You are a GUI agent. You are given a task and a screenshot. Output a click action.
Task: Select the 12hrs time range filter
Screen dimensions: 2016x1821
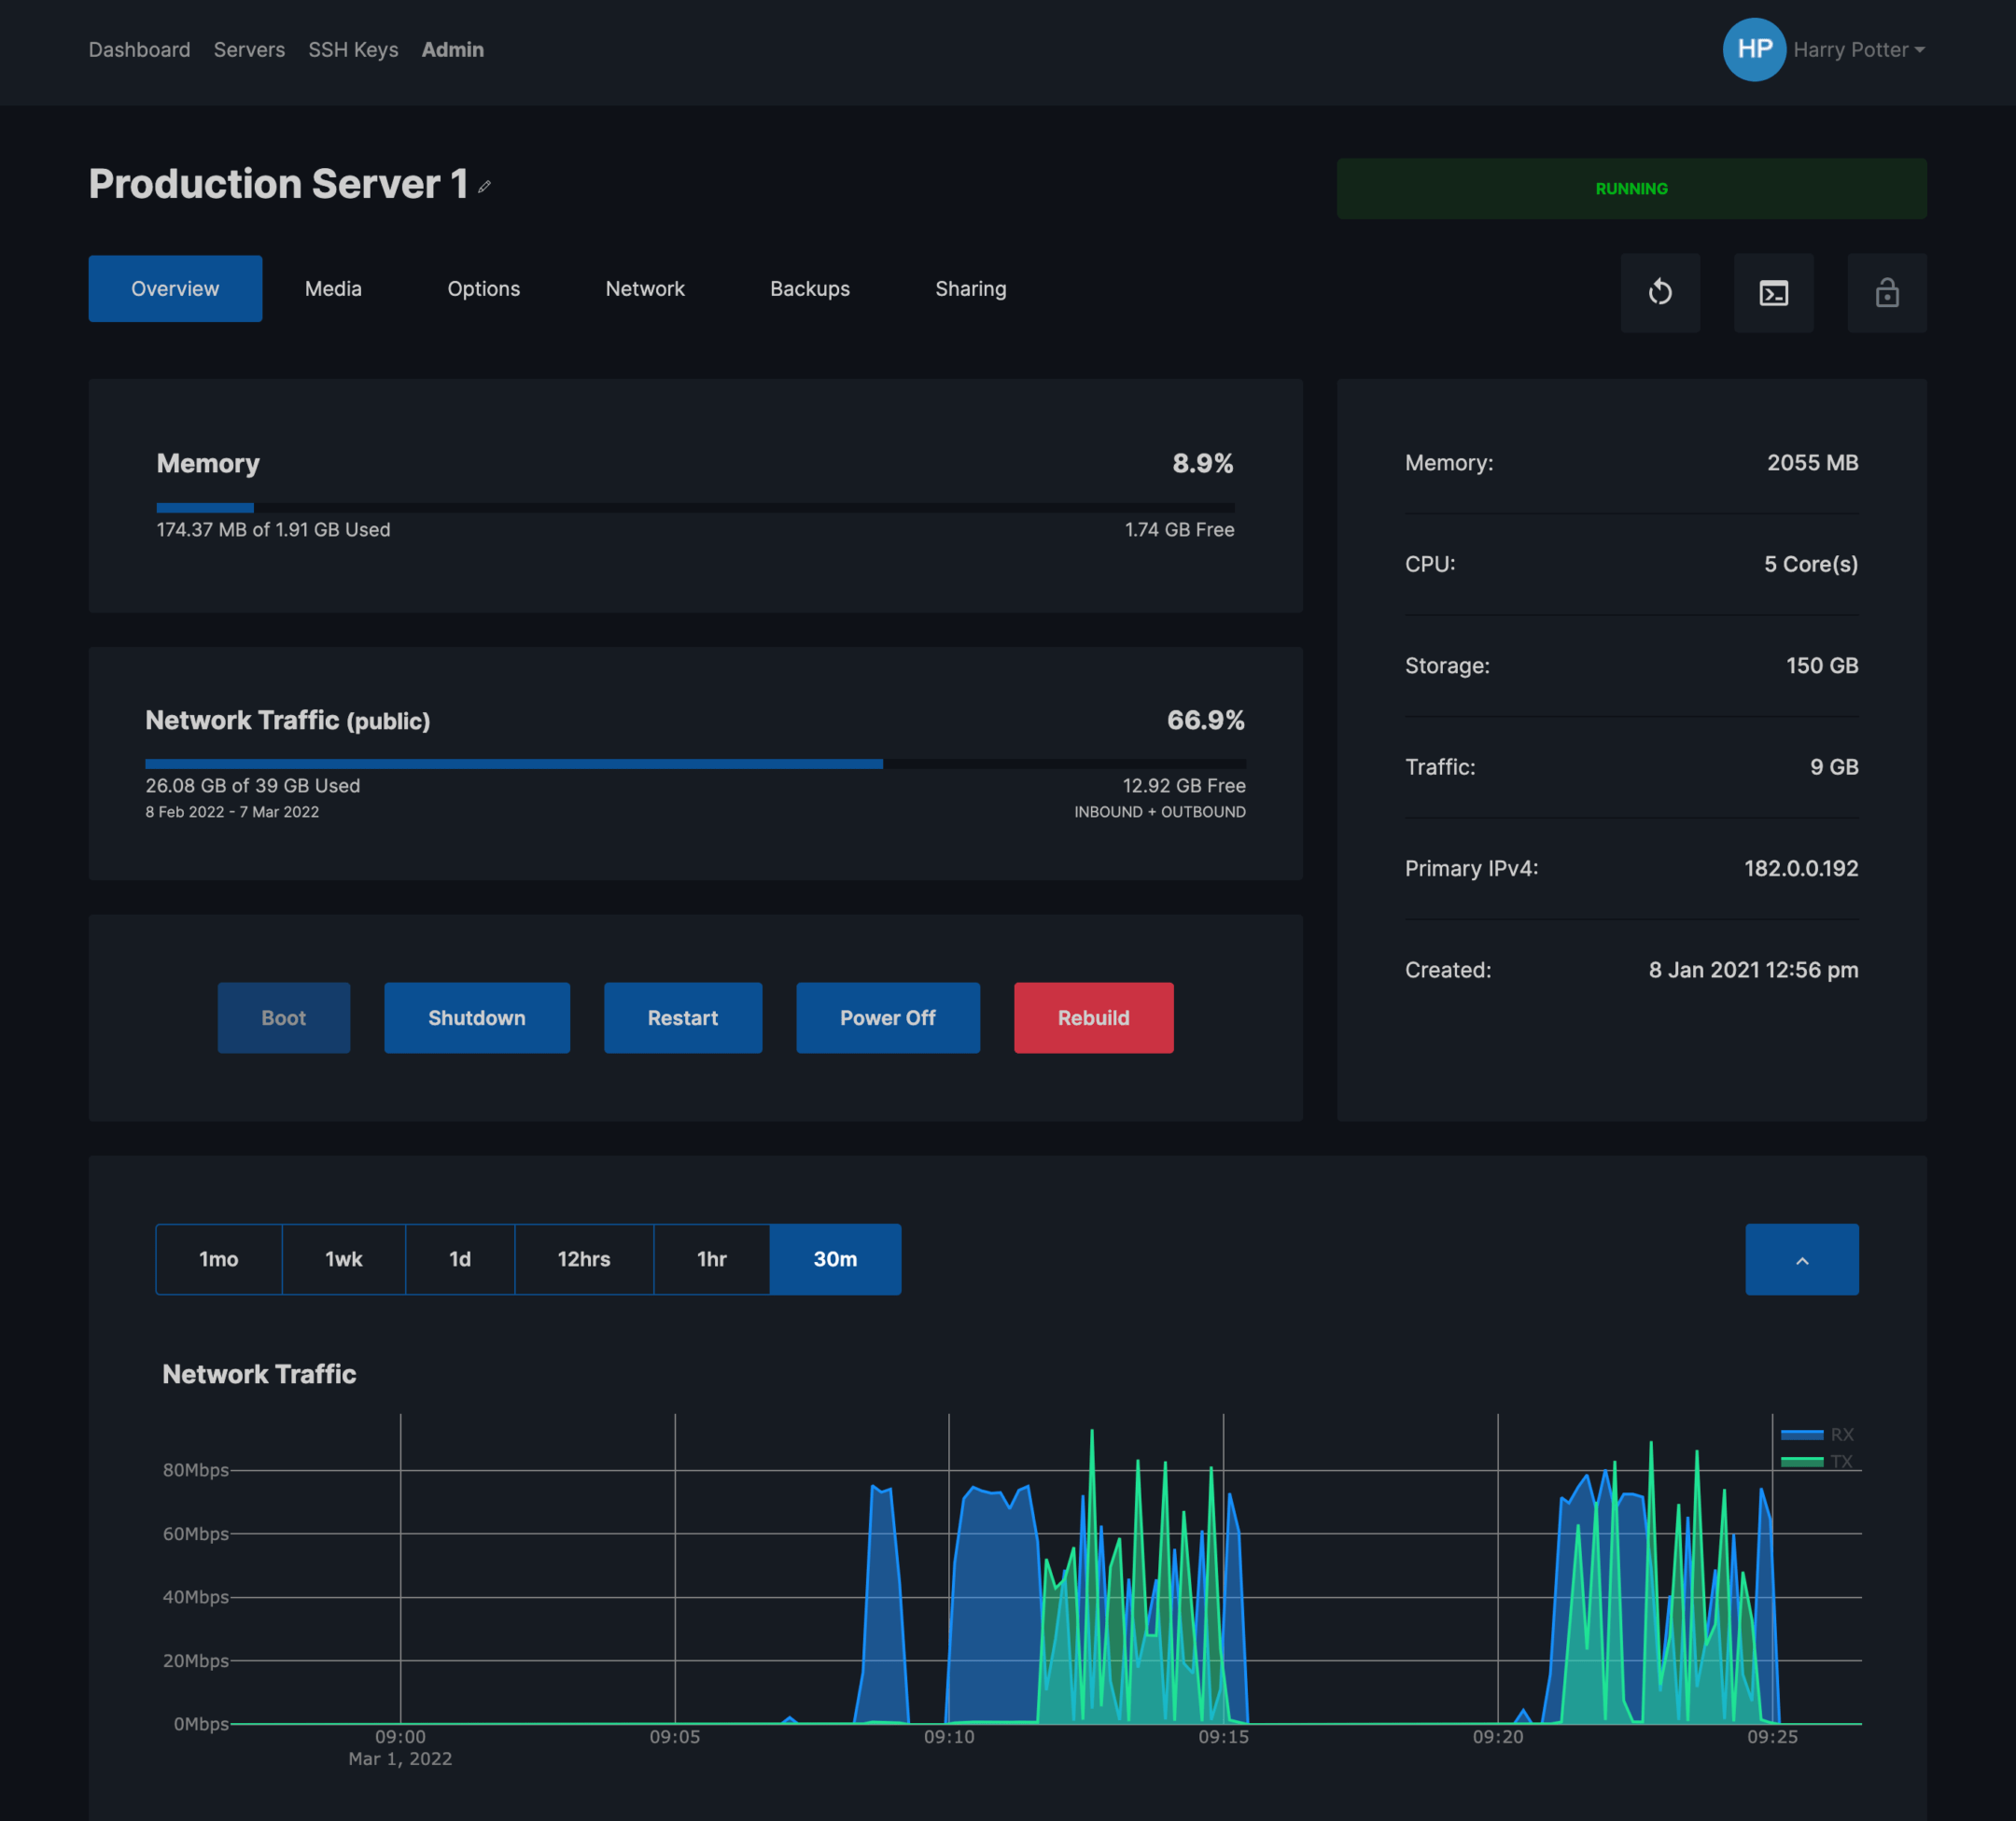pos(585,1257)
